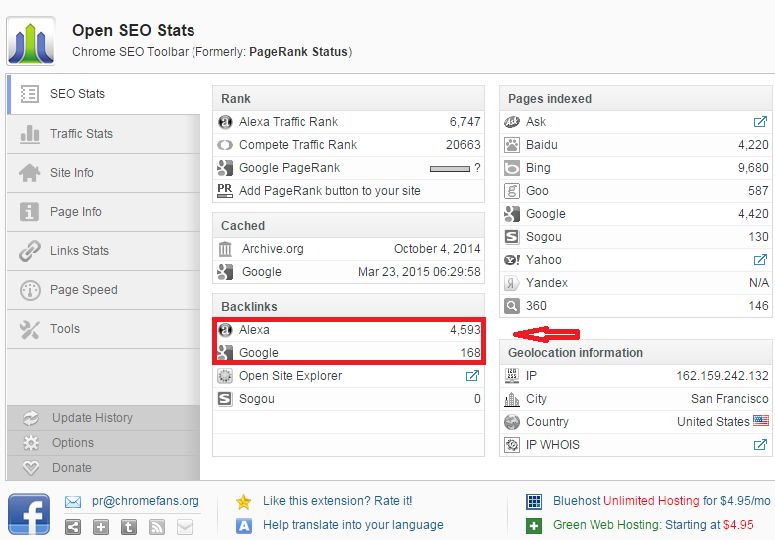
Task: Switch to Traffic Stats tab
Action: click(x=104, y=134)
